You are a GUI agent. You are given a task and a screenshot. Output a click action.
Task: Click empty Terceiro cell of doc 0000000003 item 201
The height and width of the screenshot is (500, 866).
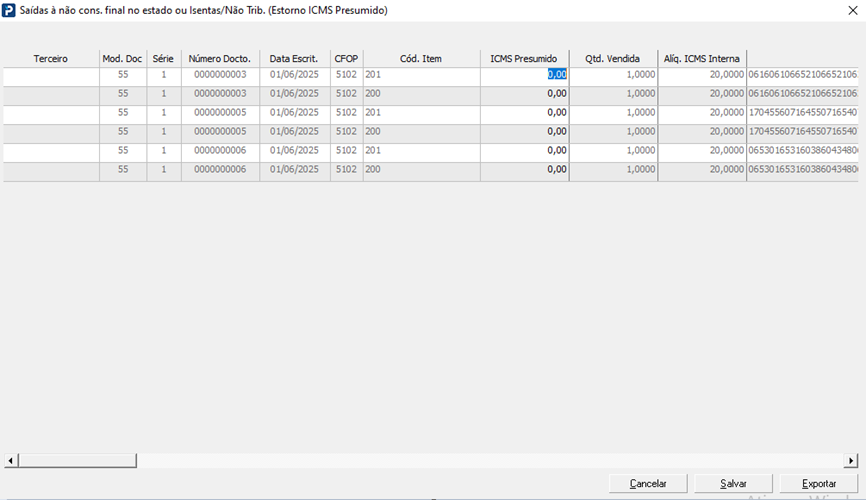[x=51, y=75]
